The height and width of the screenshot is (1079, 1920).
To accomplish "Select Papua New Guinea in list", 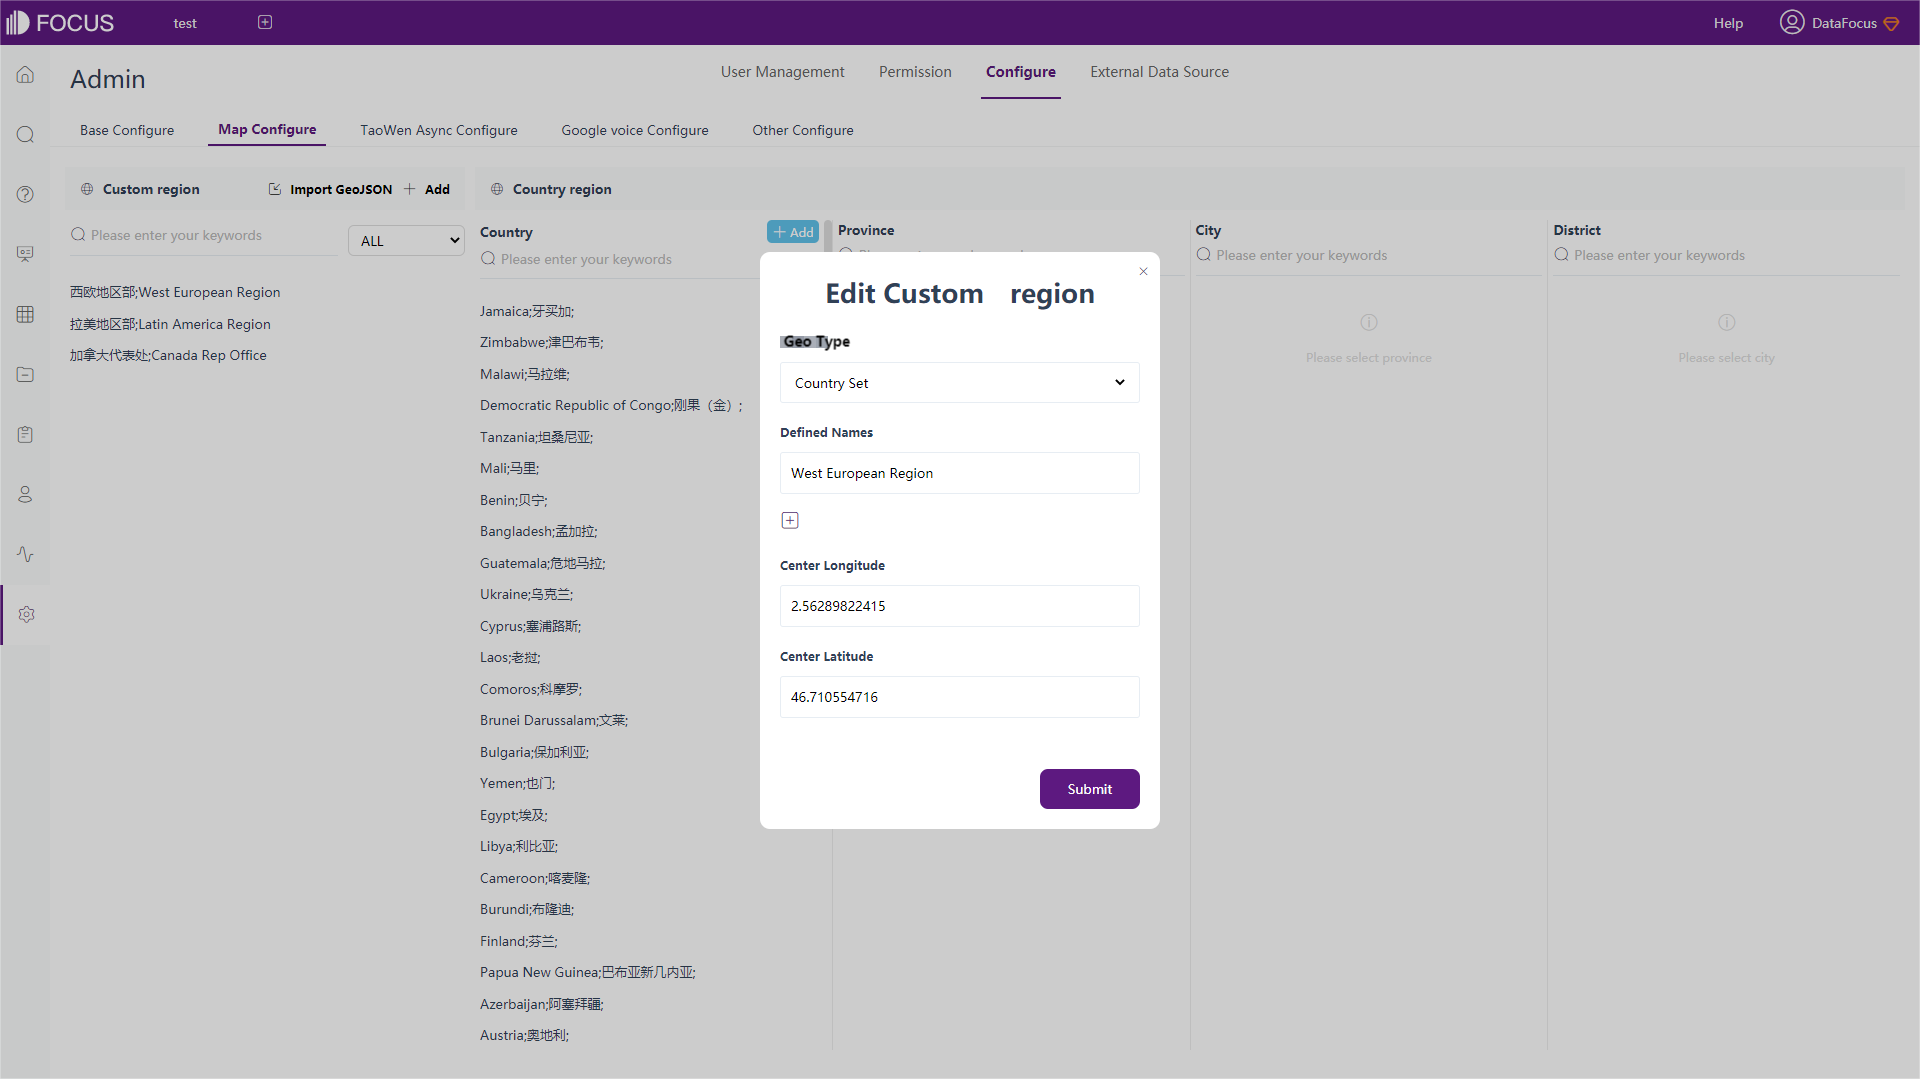I will (588, 972).
